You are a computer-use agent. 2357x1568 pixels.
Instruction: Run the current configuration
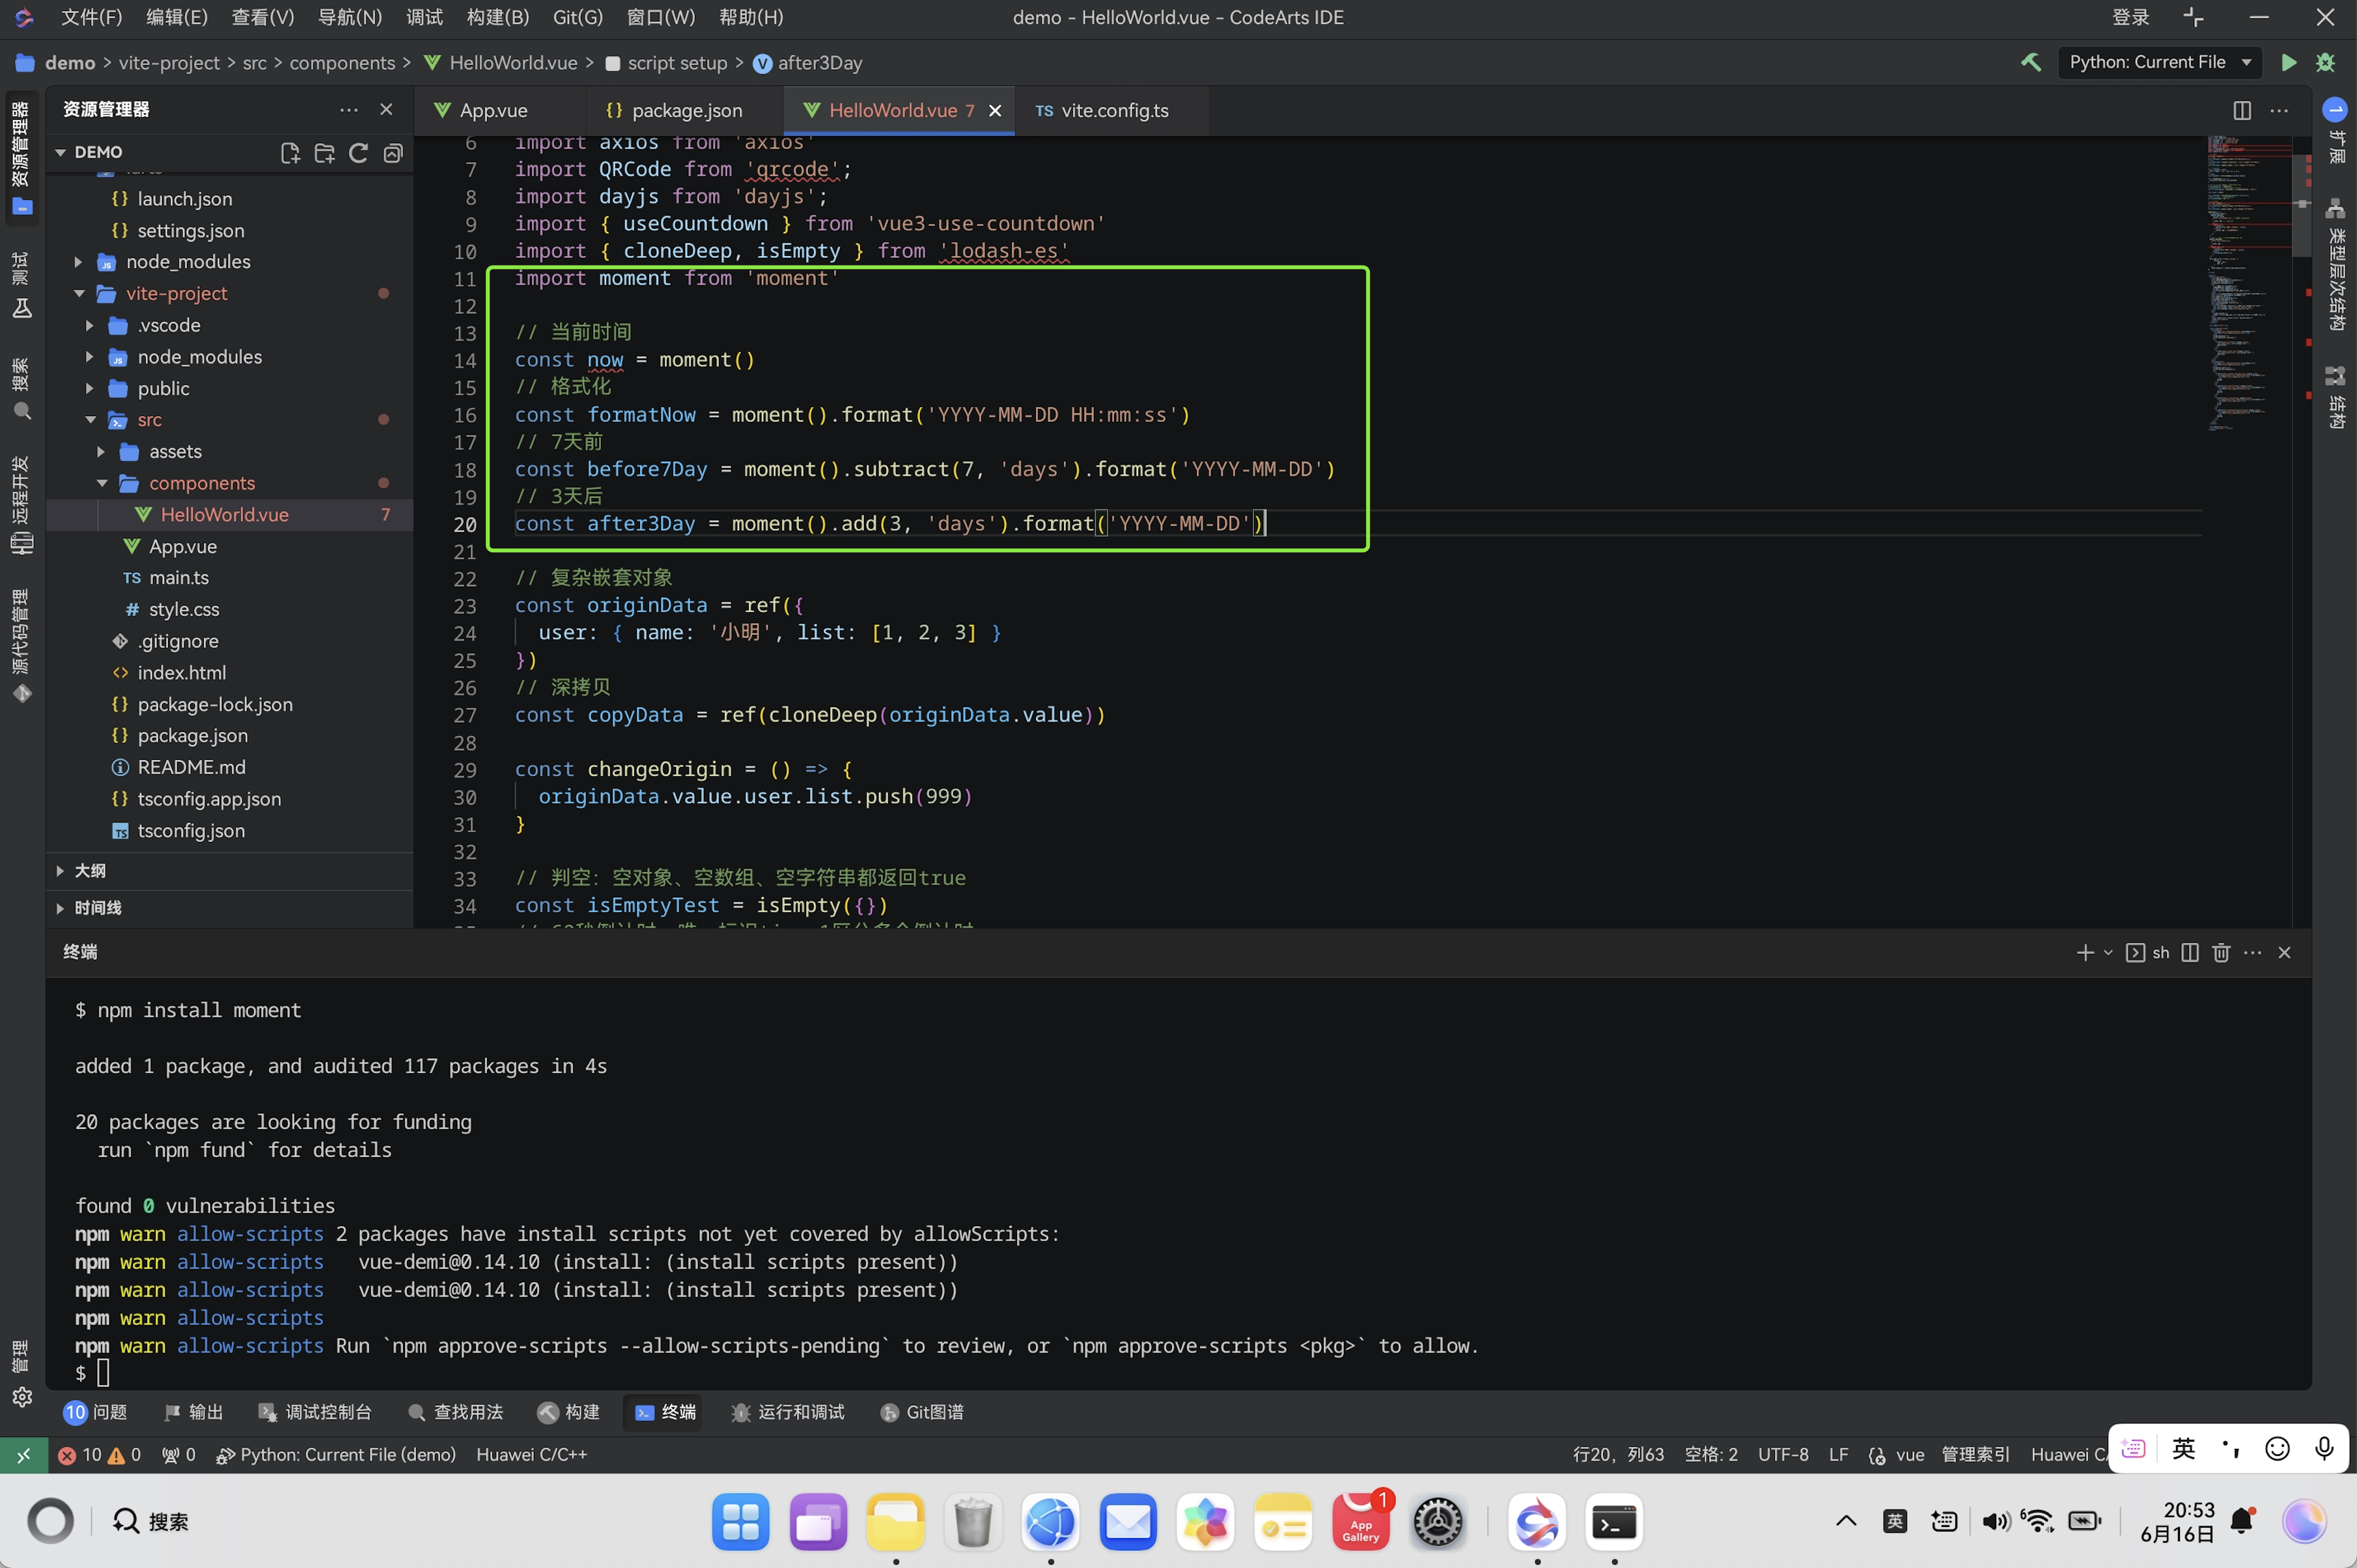[x=2288, y=62]
